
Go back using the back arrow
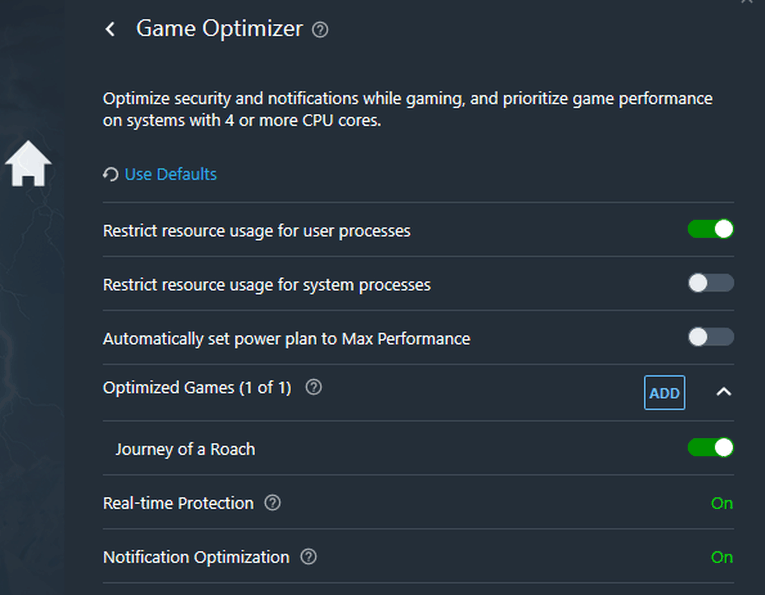point(110,30)
